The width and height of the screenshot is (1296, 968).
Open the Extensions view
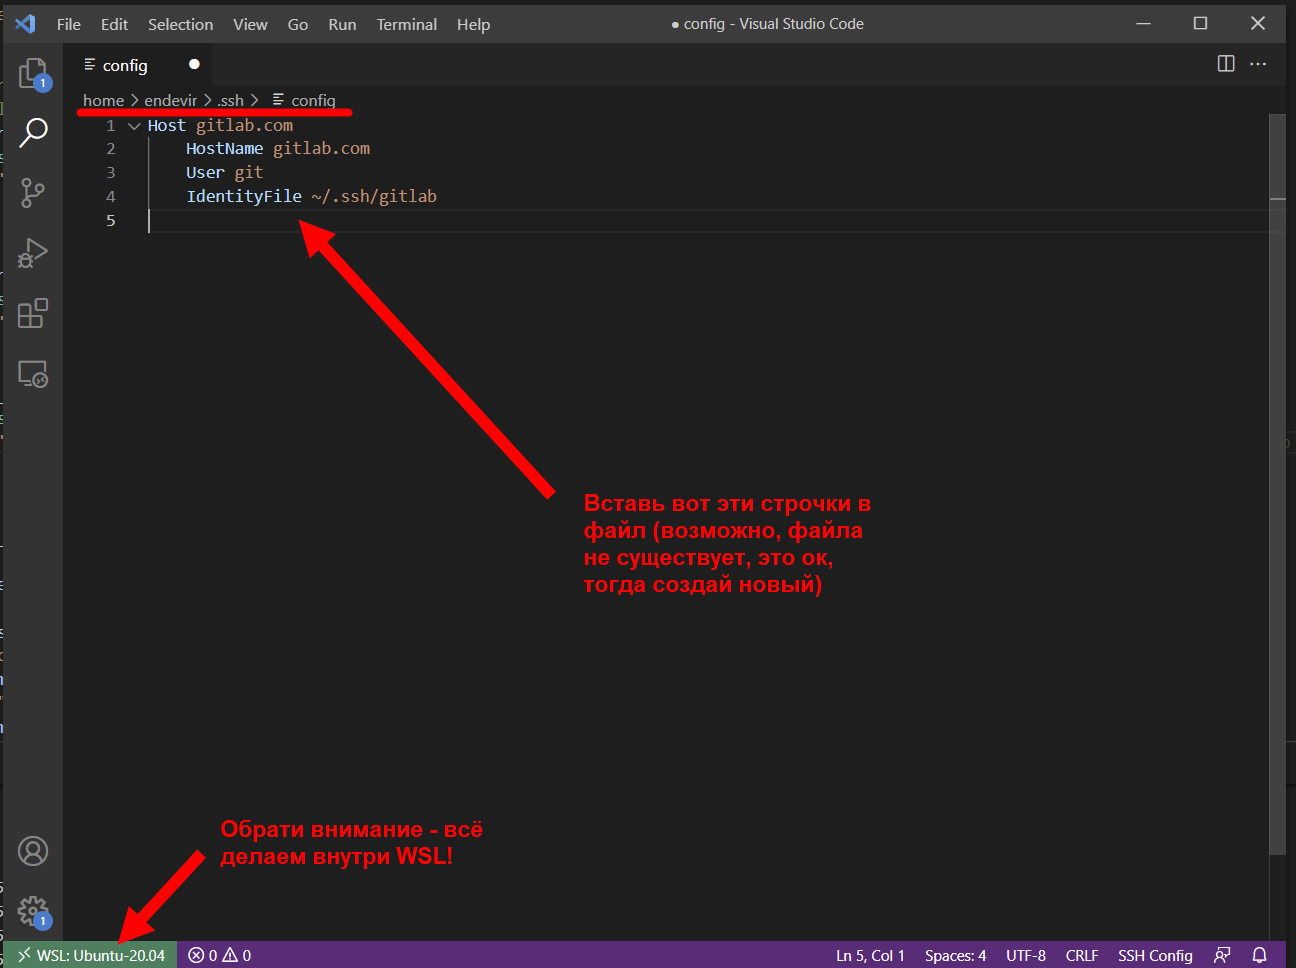[x=33, y=313]
